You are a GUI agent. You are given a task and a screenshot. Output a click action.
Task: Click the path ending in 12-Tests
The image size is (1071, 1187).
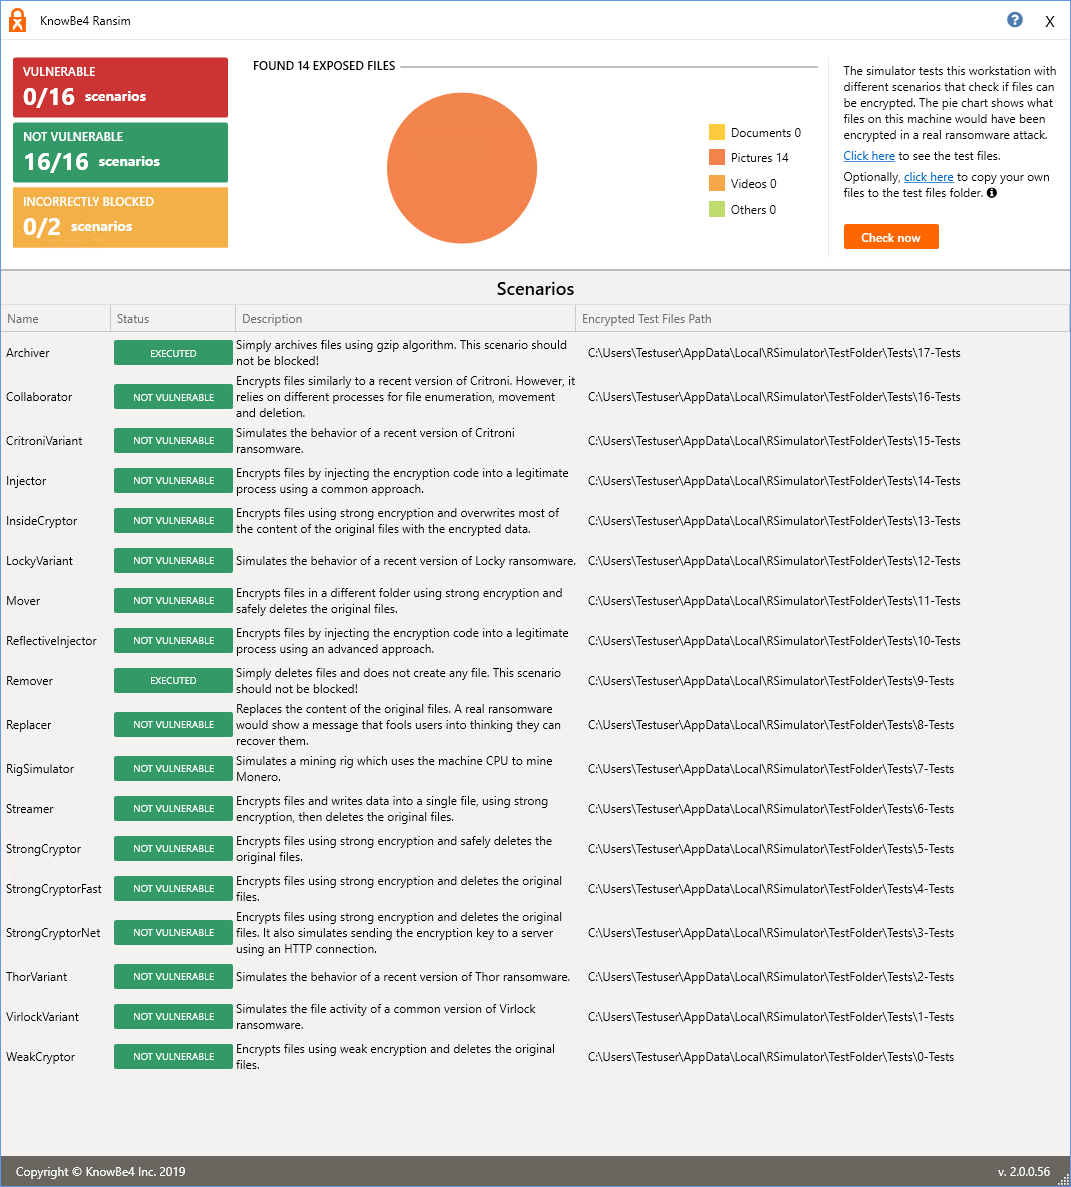click(774, 561)
